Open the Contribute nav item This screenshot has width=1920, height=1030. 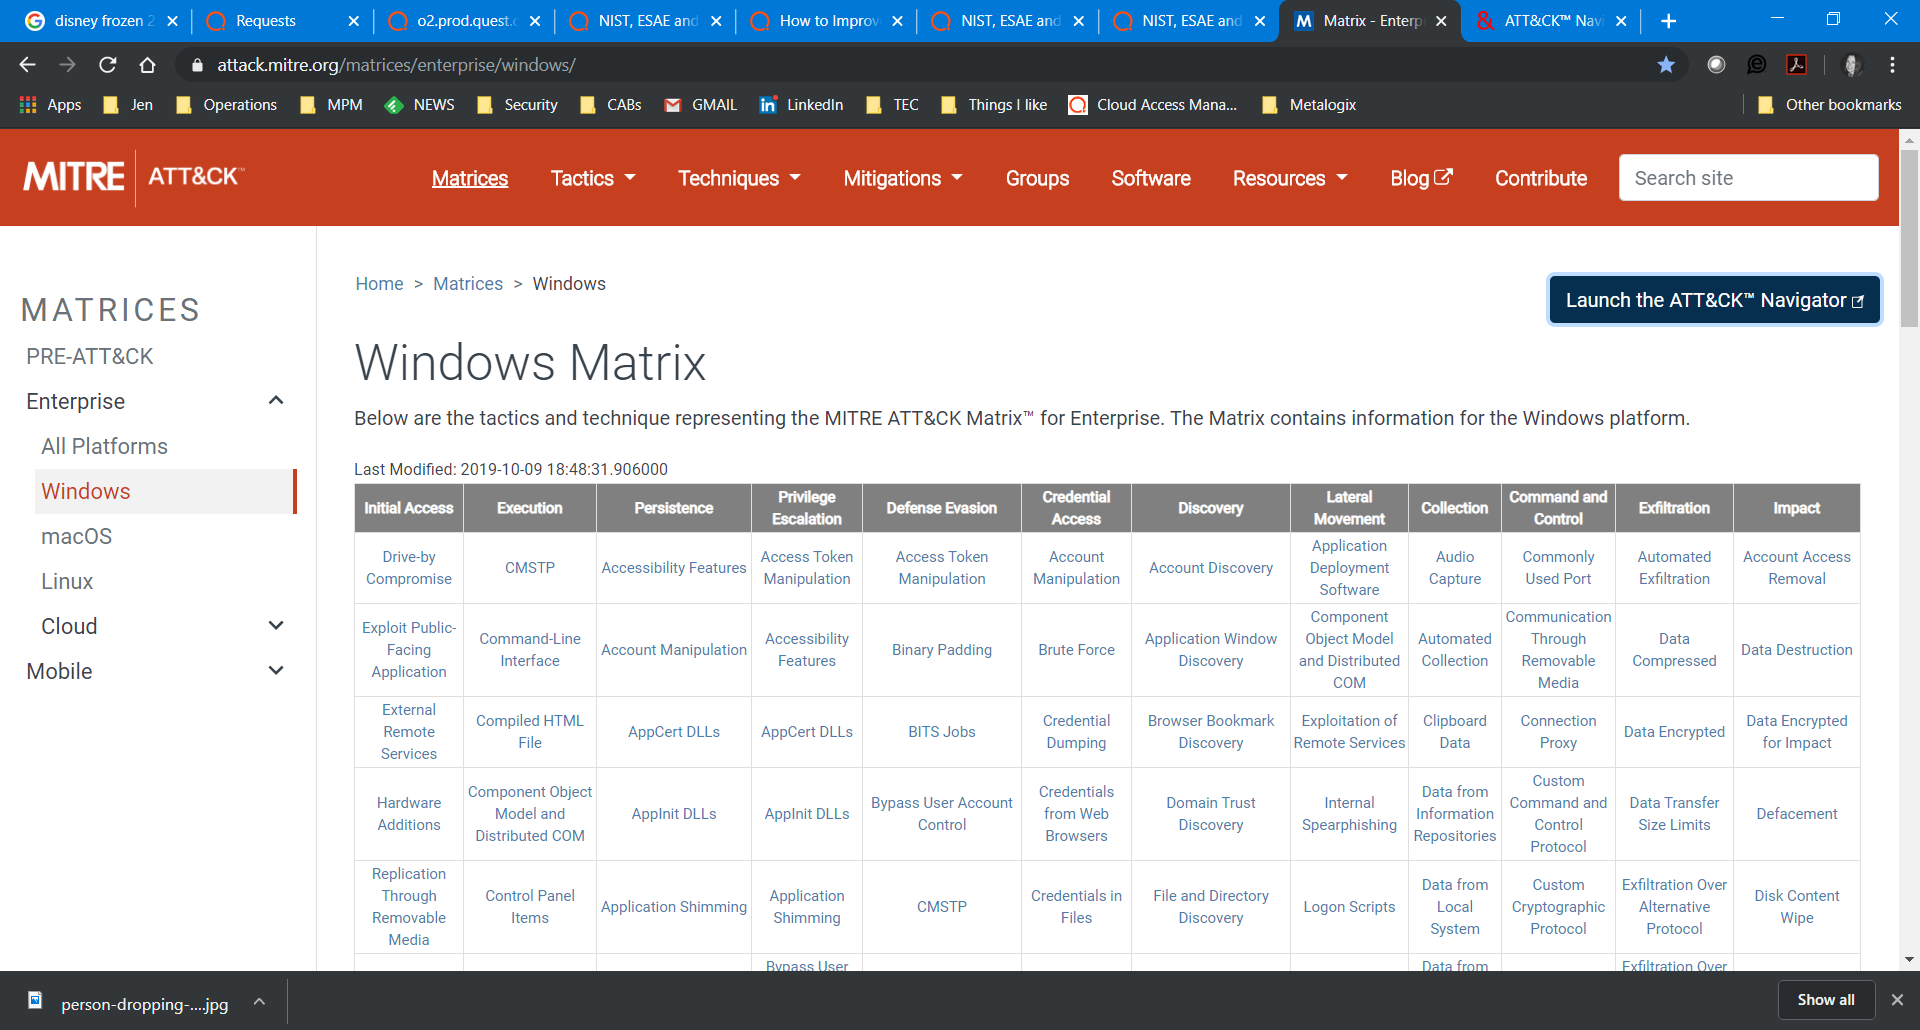pos(1541,178)
